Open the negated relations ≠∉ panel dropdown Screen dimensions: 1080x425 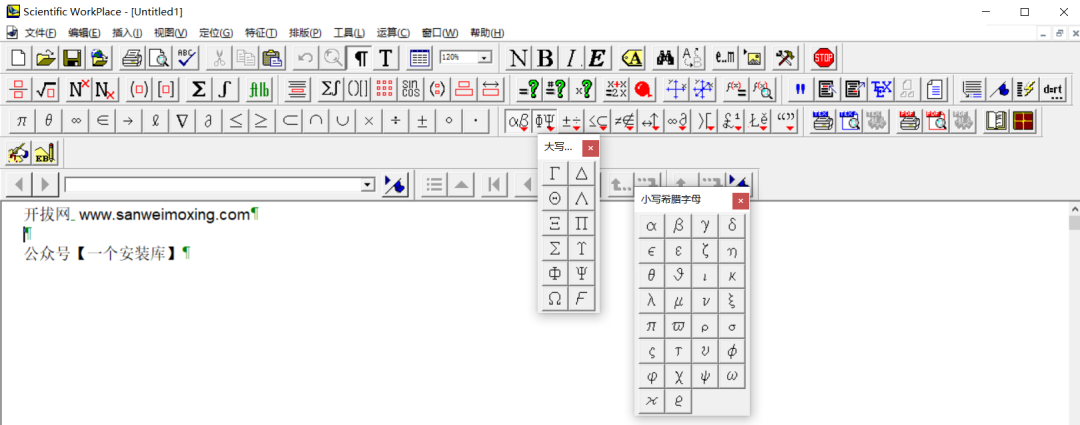click(625, 121)
